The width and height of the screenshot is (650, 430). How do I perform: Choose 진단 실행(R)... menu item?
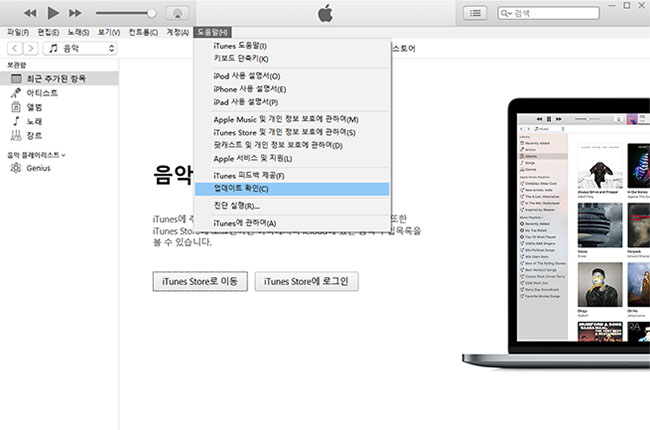click(x=292, y=206)
